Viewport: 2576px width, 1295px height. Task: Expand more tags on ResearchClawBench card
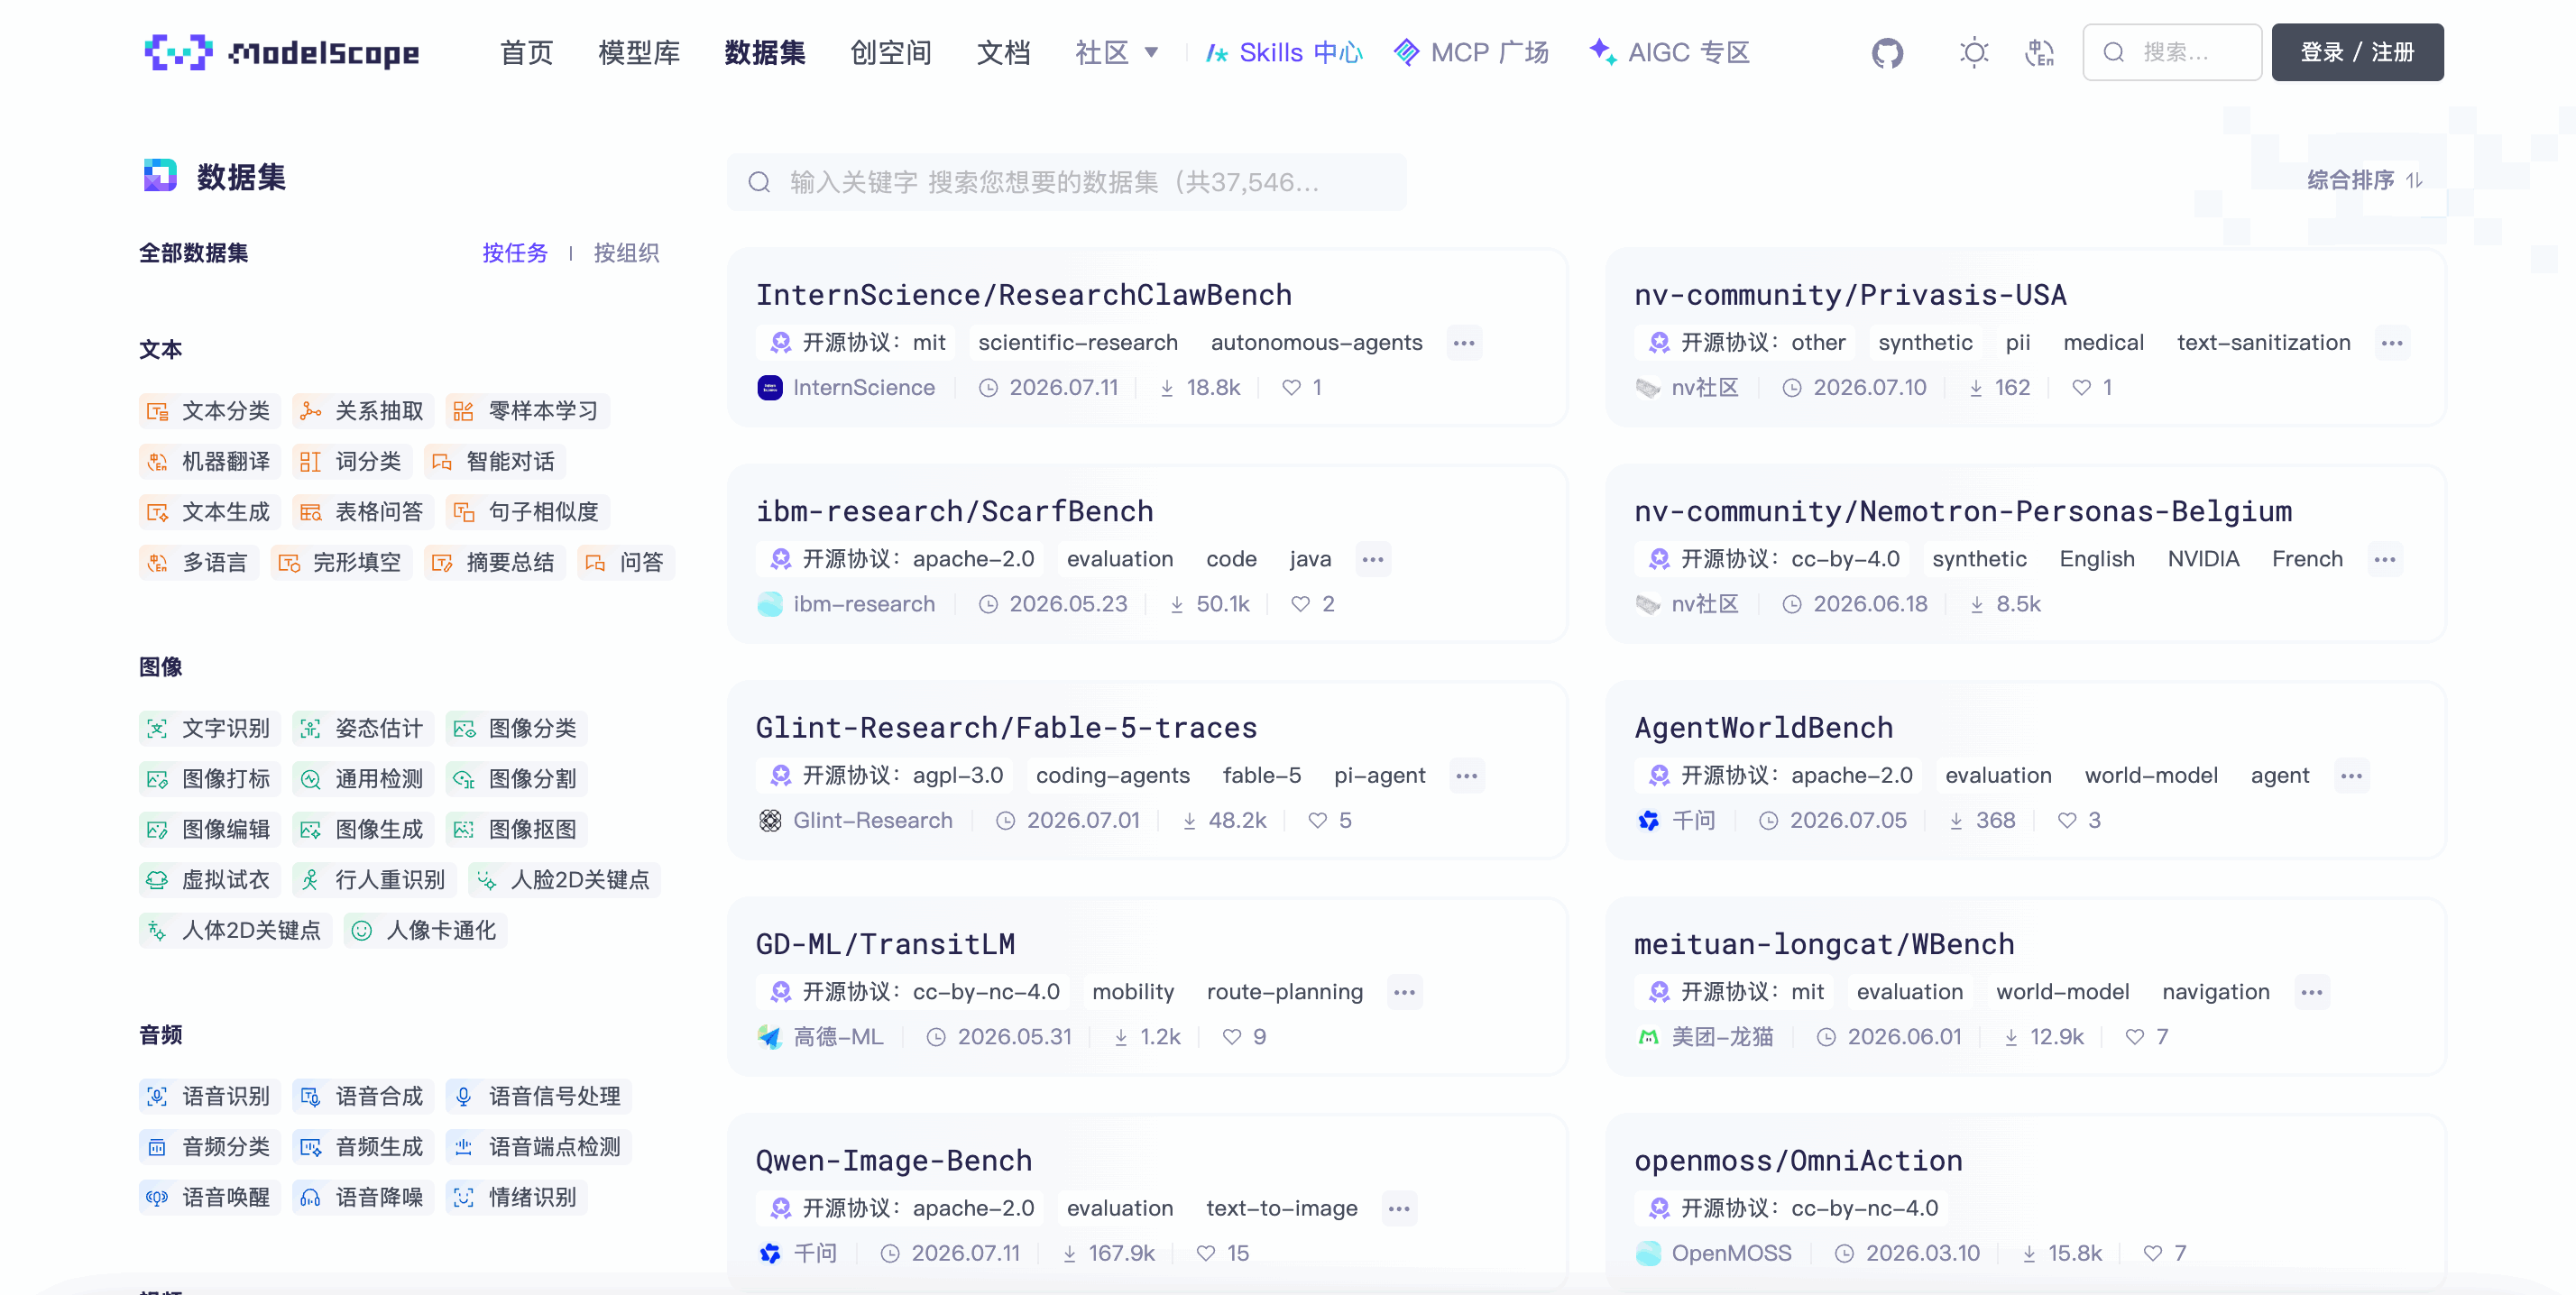1464,343
